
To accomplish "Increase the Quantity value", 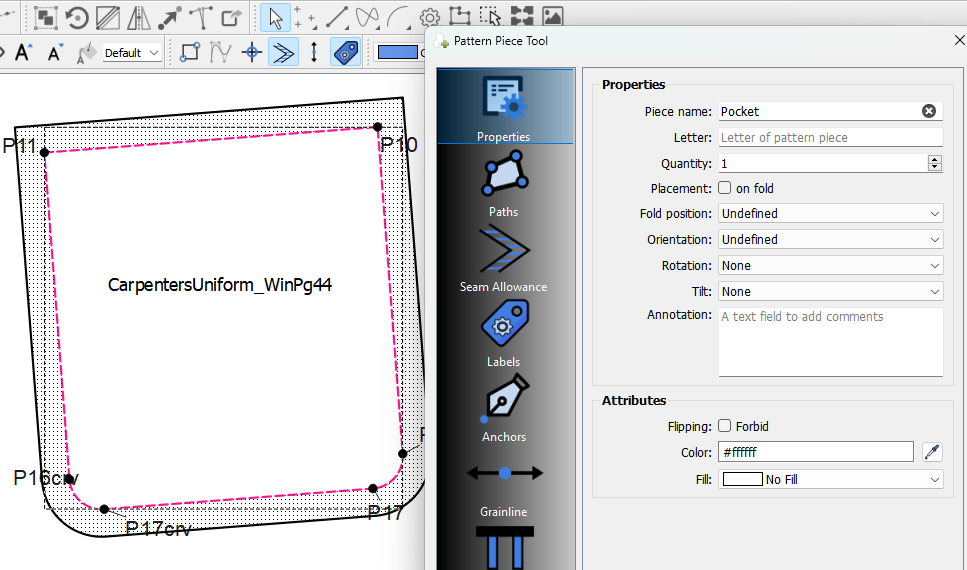I will click(x=935, y=159).
